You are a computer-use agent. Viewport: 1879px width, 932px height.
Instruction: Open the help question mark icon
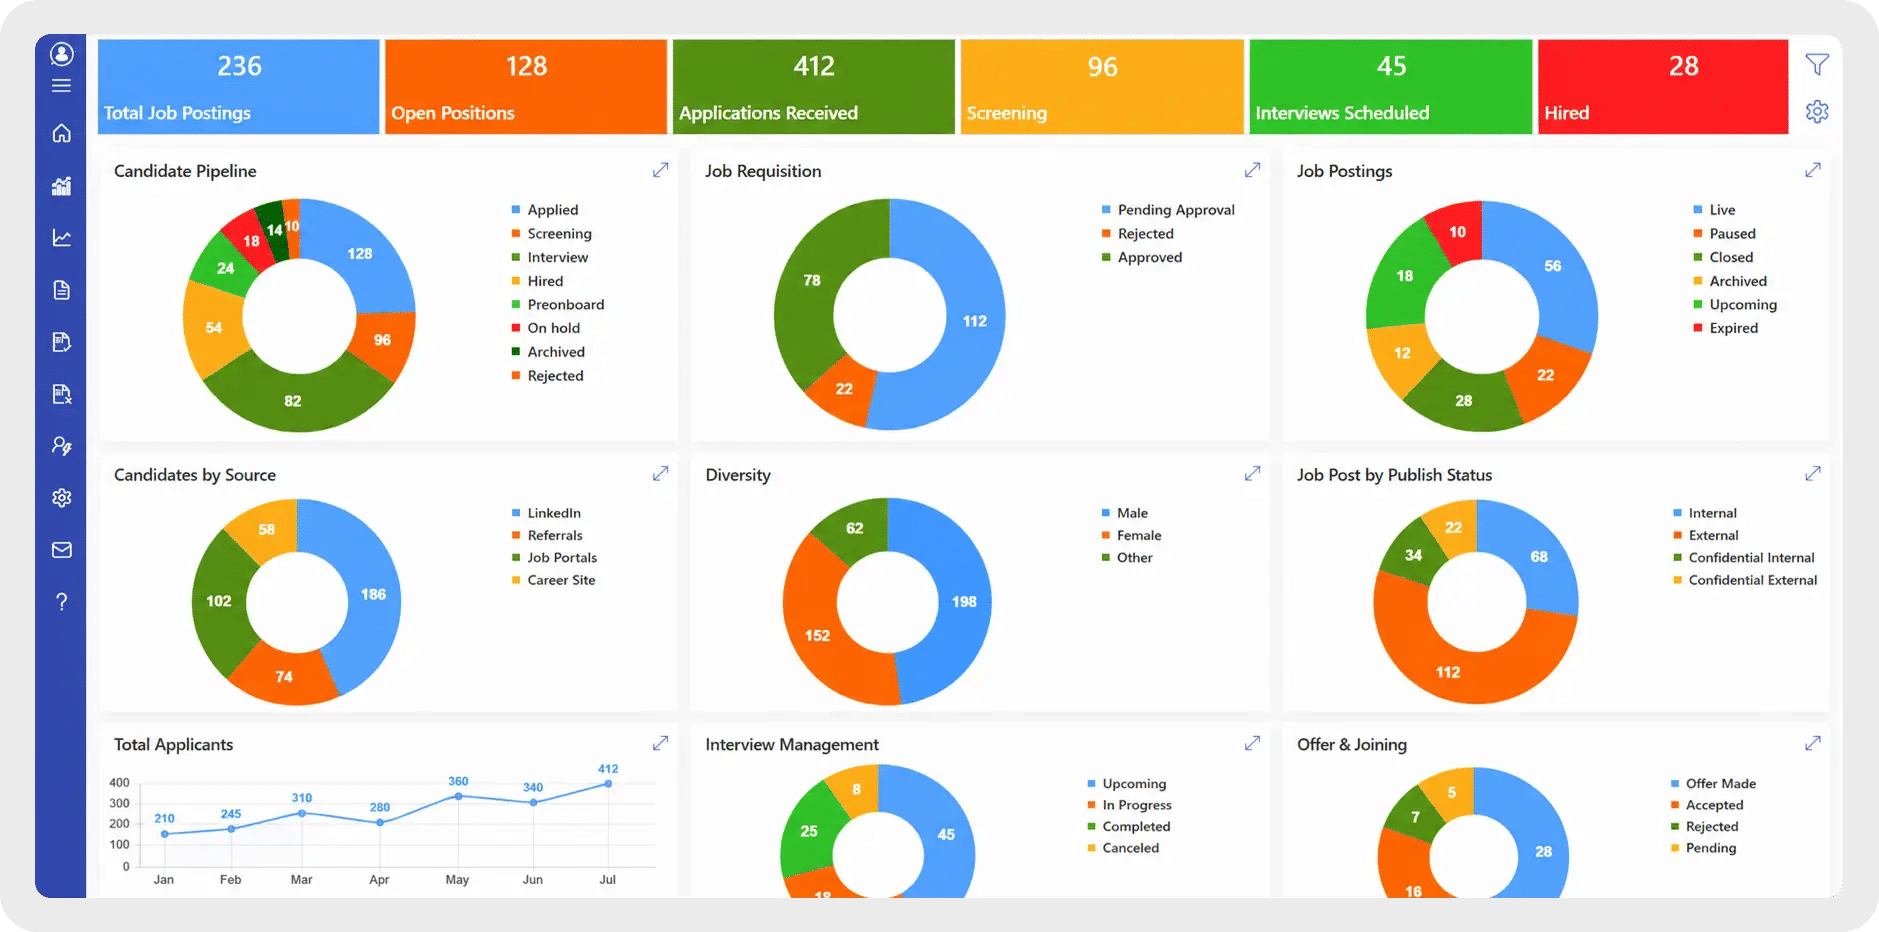coord(62,602)
